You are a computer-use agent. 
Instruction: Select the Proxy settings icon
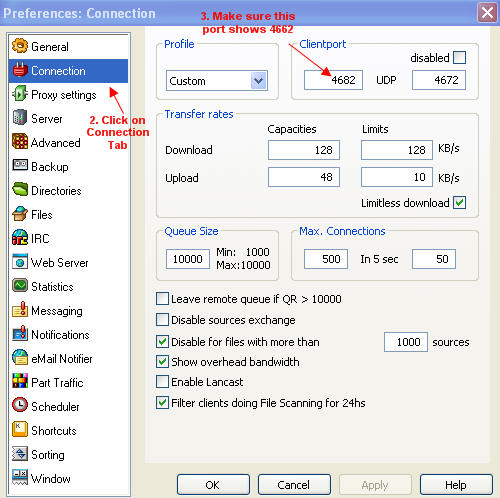tap(20, 94)
